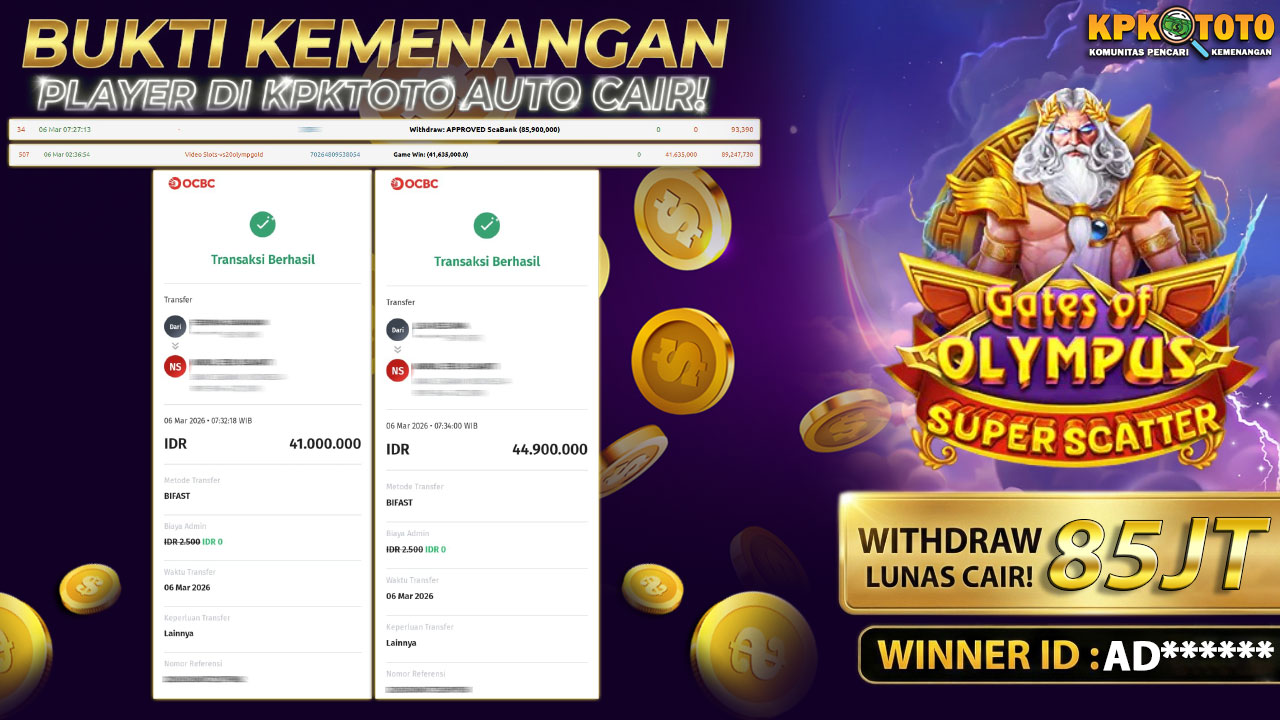Click the Transaksi Berhasil text on left receipt
The height and width of the screenshot is (720, 1280).
pyautogui.click(x=263, y=259)
